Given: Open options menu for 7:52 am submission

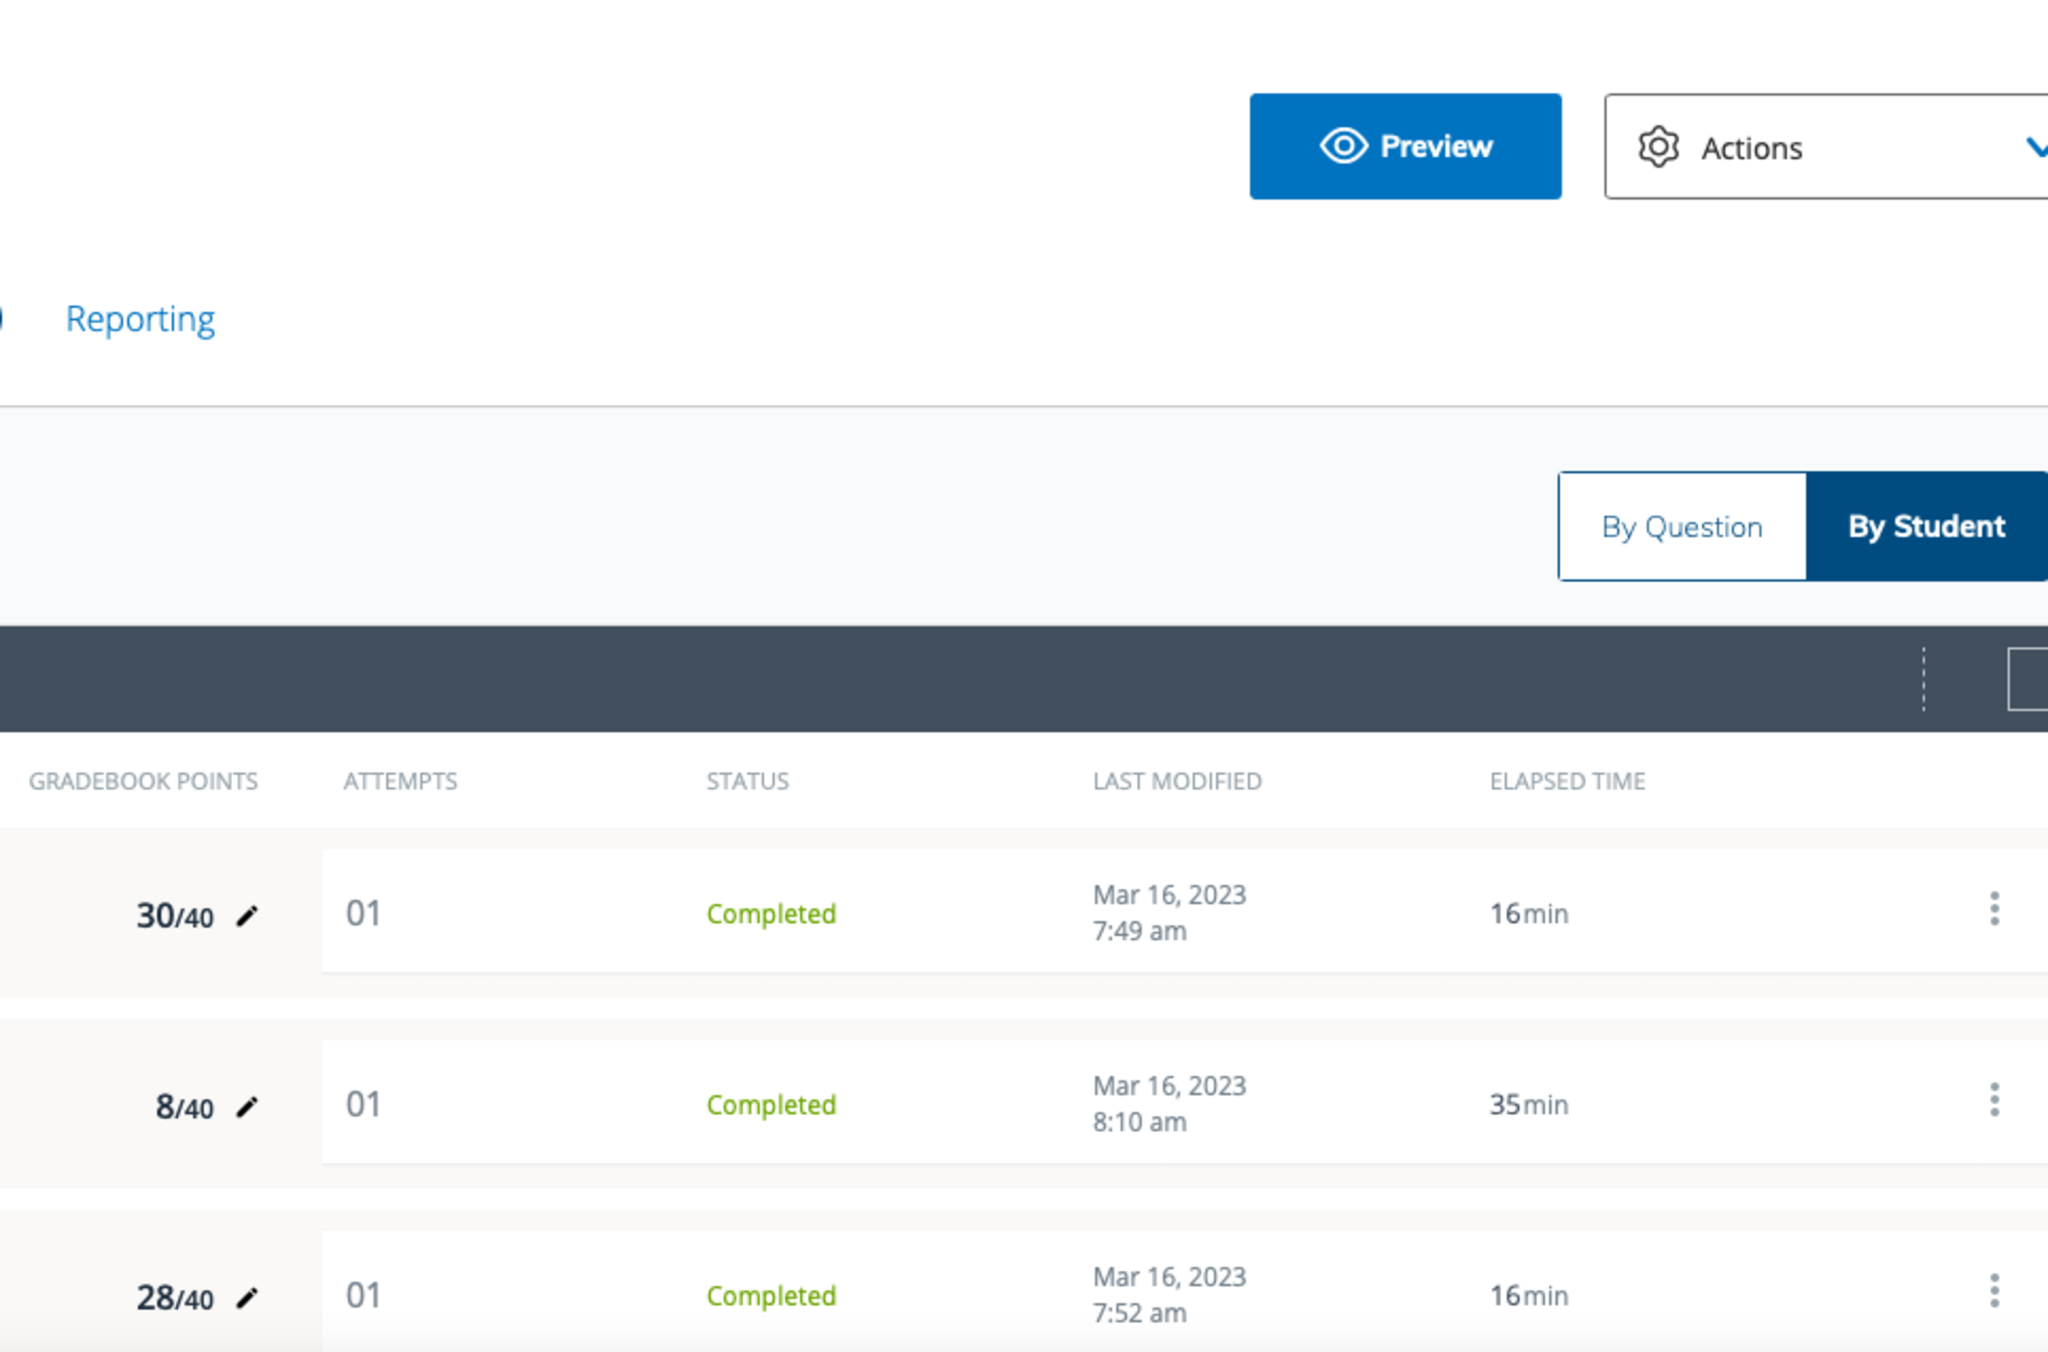Looking at the screenshot, I should [1994, 1291].
